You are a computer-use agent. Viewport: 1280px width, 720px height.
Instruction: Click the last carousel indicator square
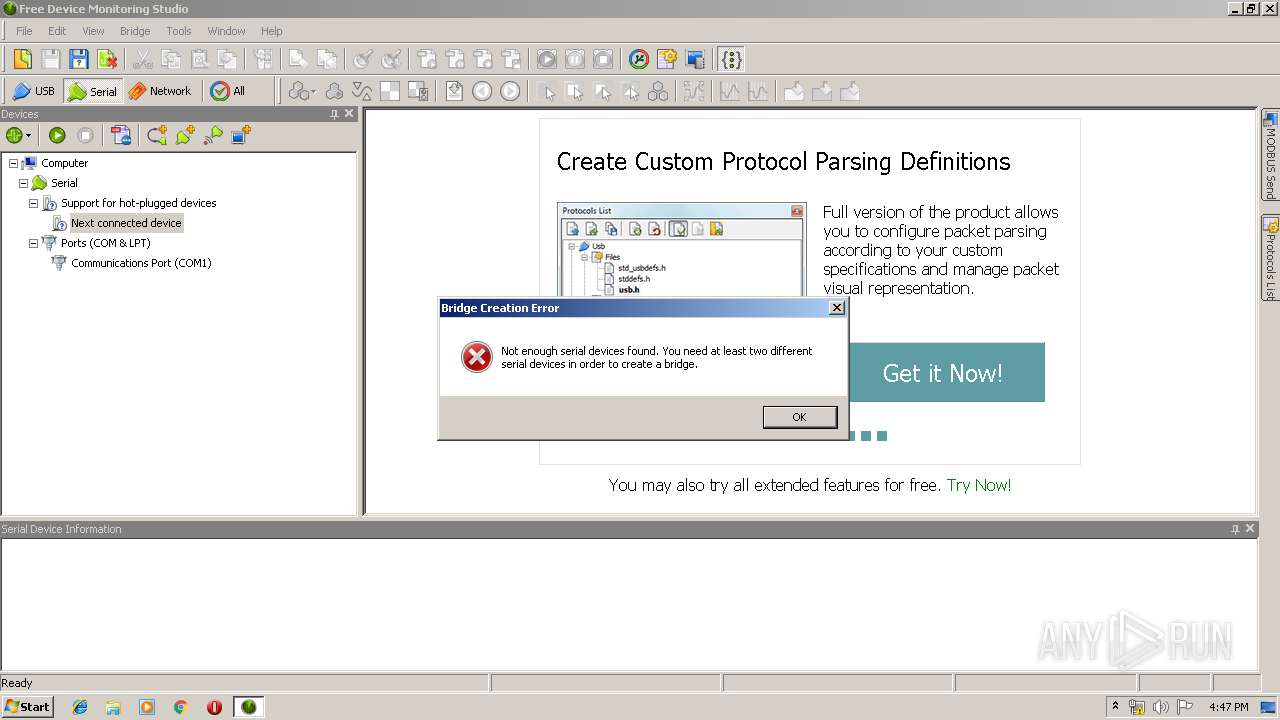tap(882, 436)
